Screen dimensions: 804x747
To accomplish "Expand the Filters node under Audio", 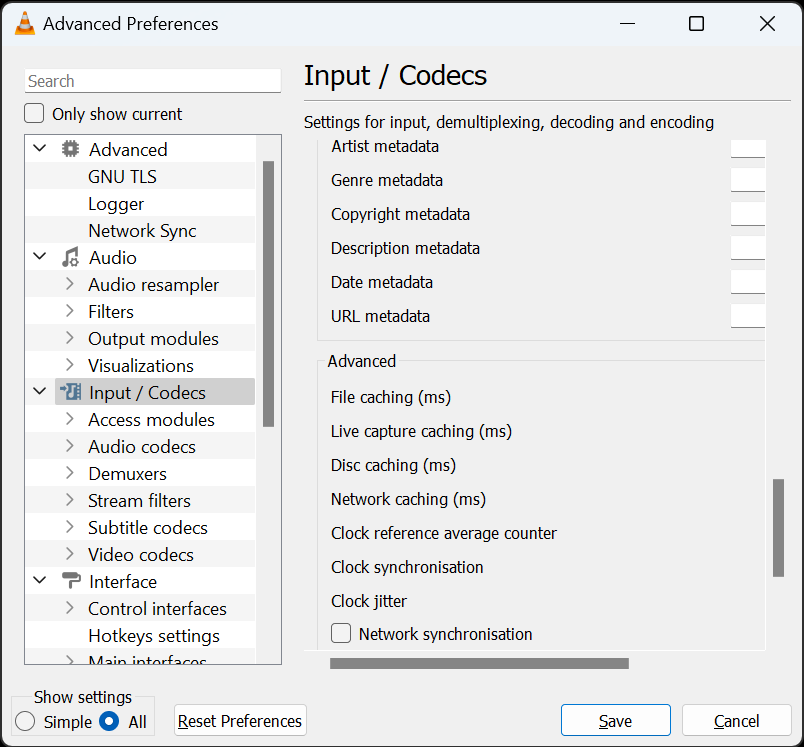I will coord(70,311).
